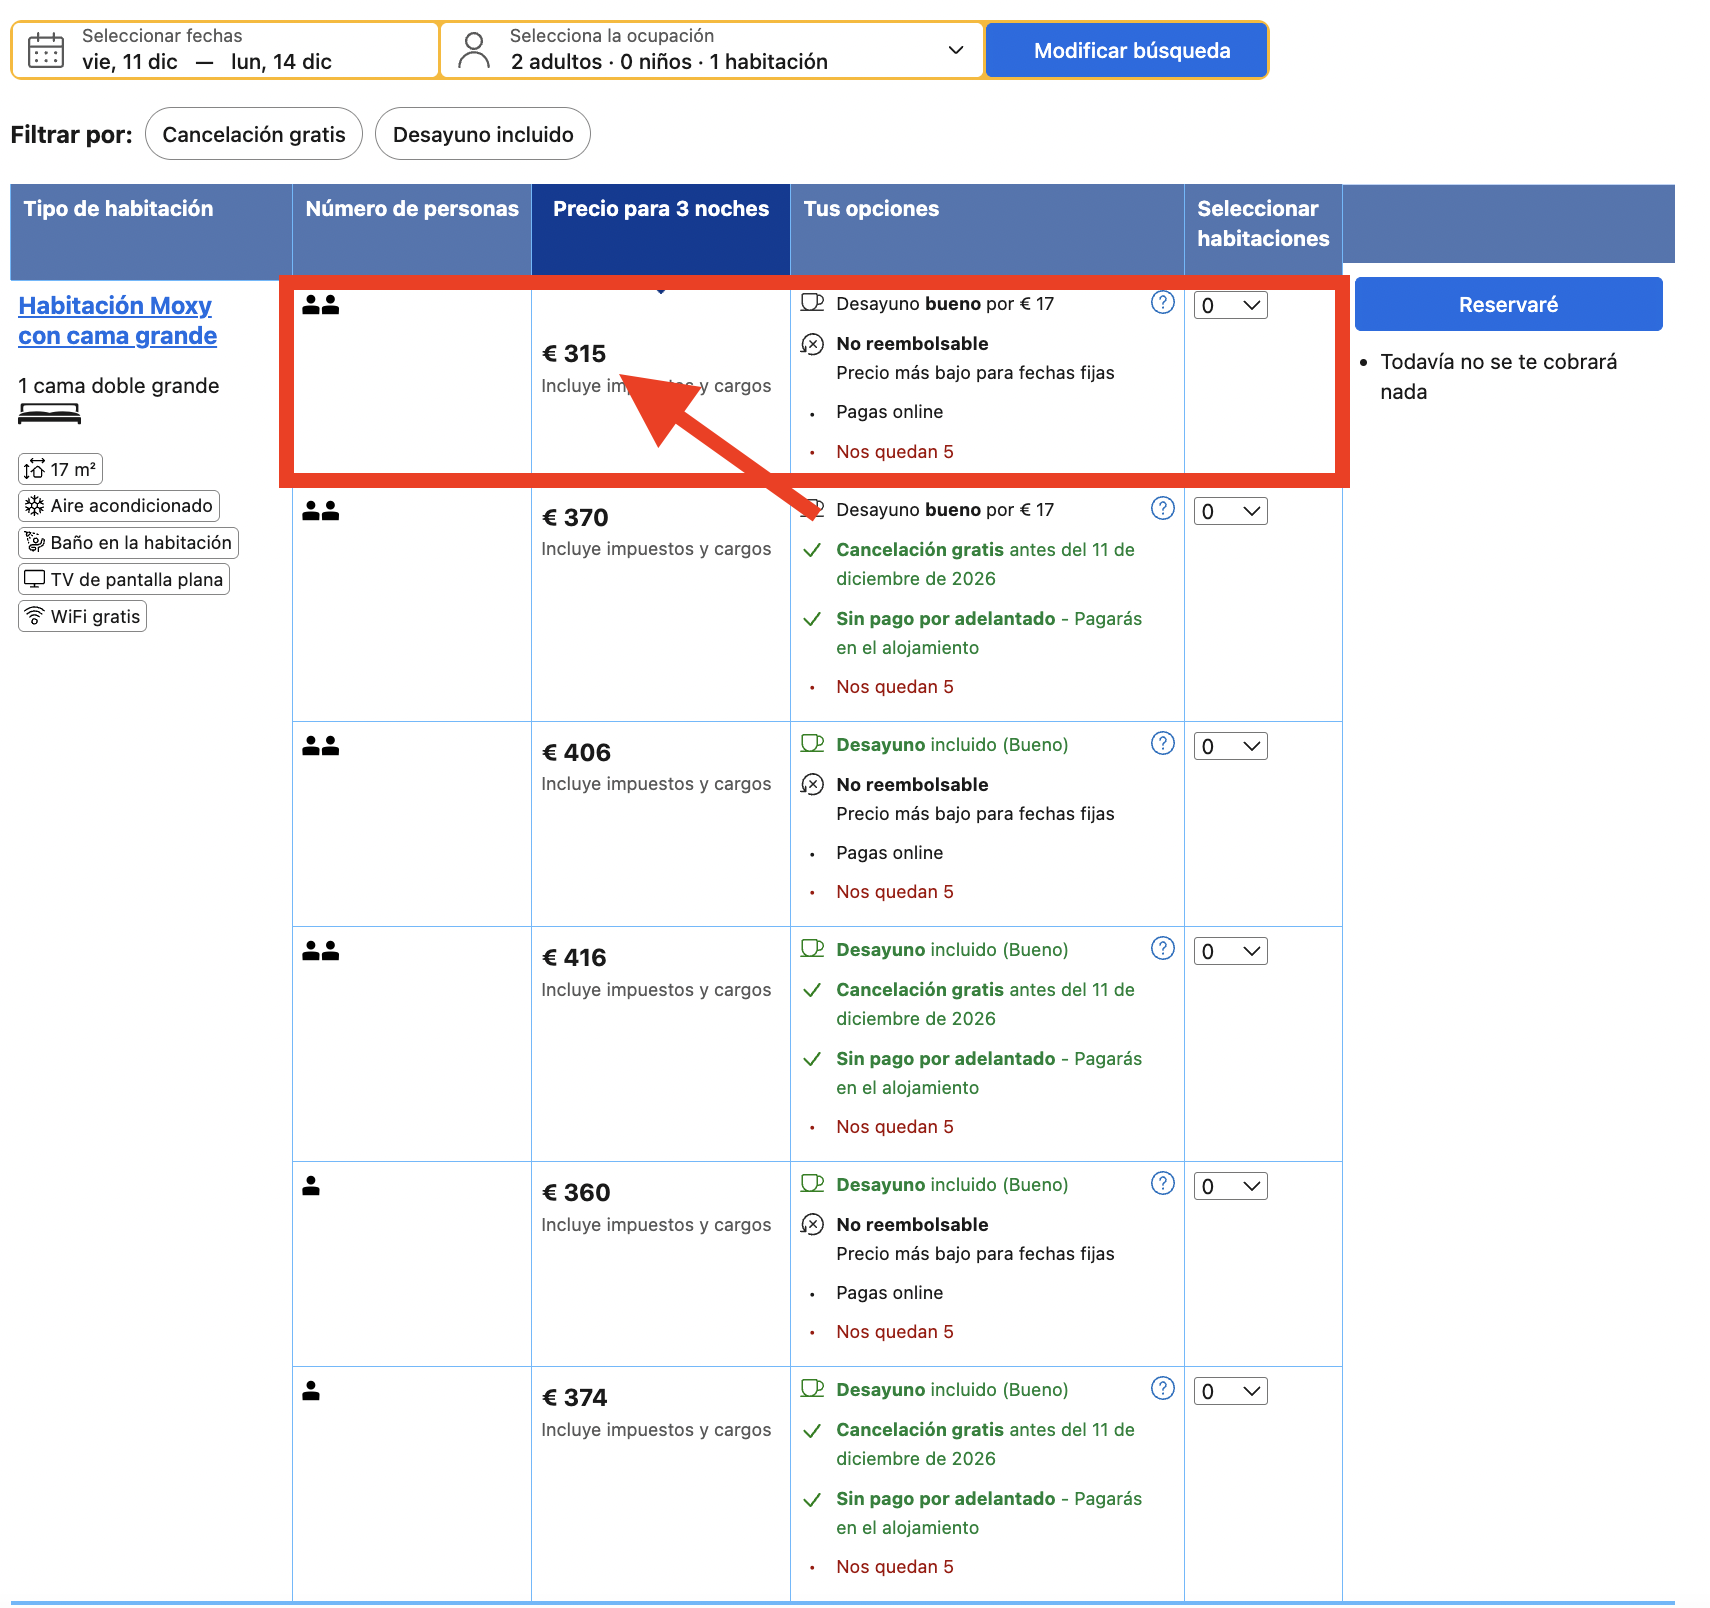Screen dimensions: 1710x1608
Task: Click the € 406 price text
Action: point(576,753)
